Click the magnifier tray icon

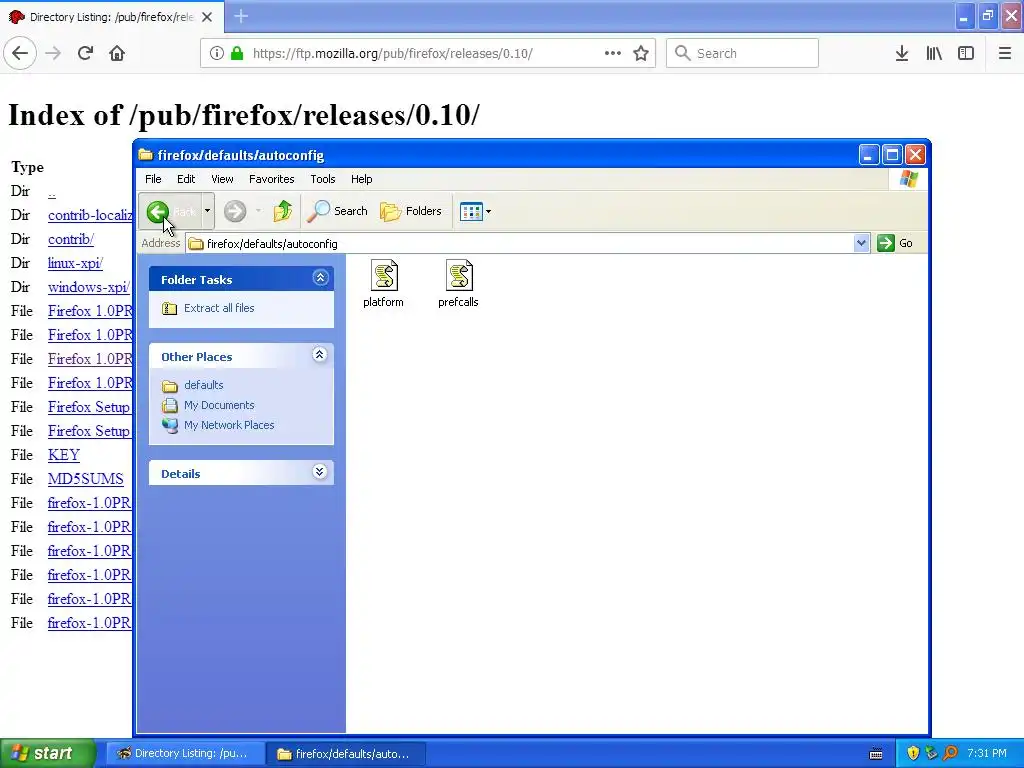click(x=950, y=754)
